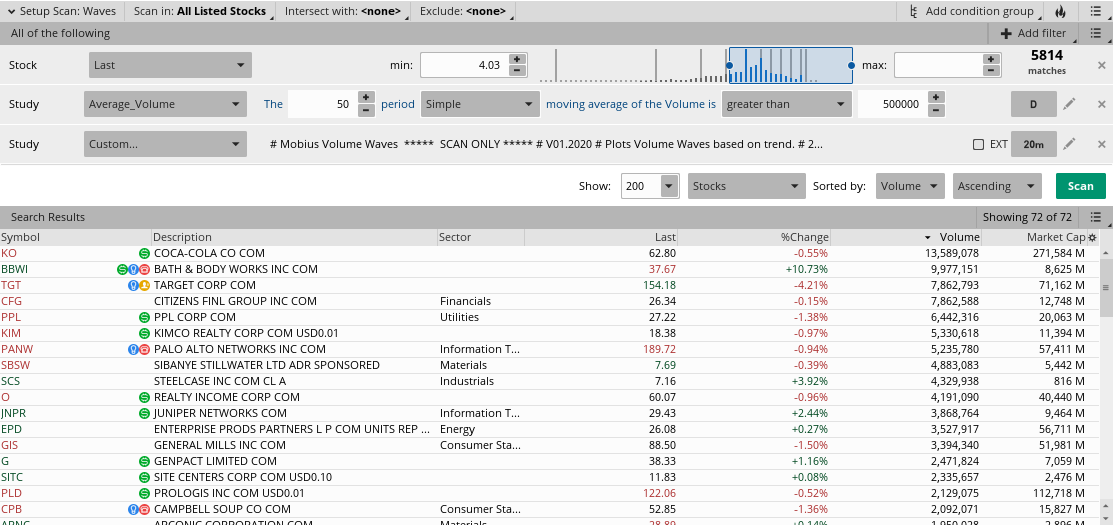Open Scan in: All Listed Stocks menu

(x=202, y=11)
